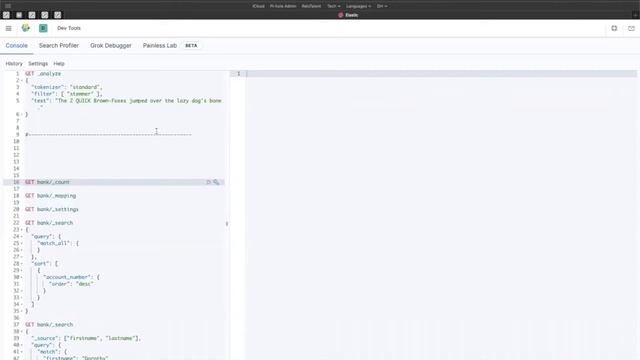
Task: Collapse the account_number block at line 30
Action: point(22,277)
